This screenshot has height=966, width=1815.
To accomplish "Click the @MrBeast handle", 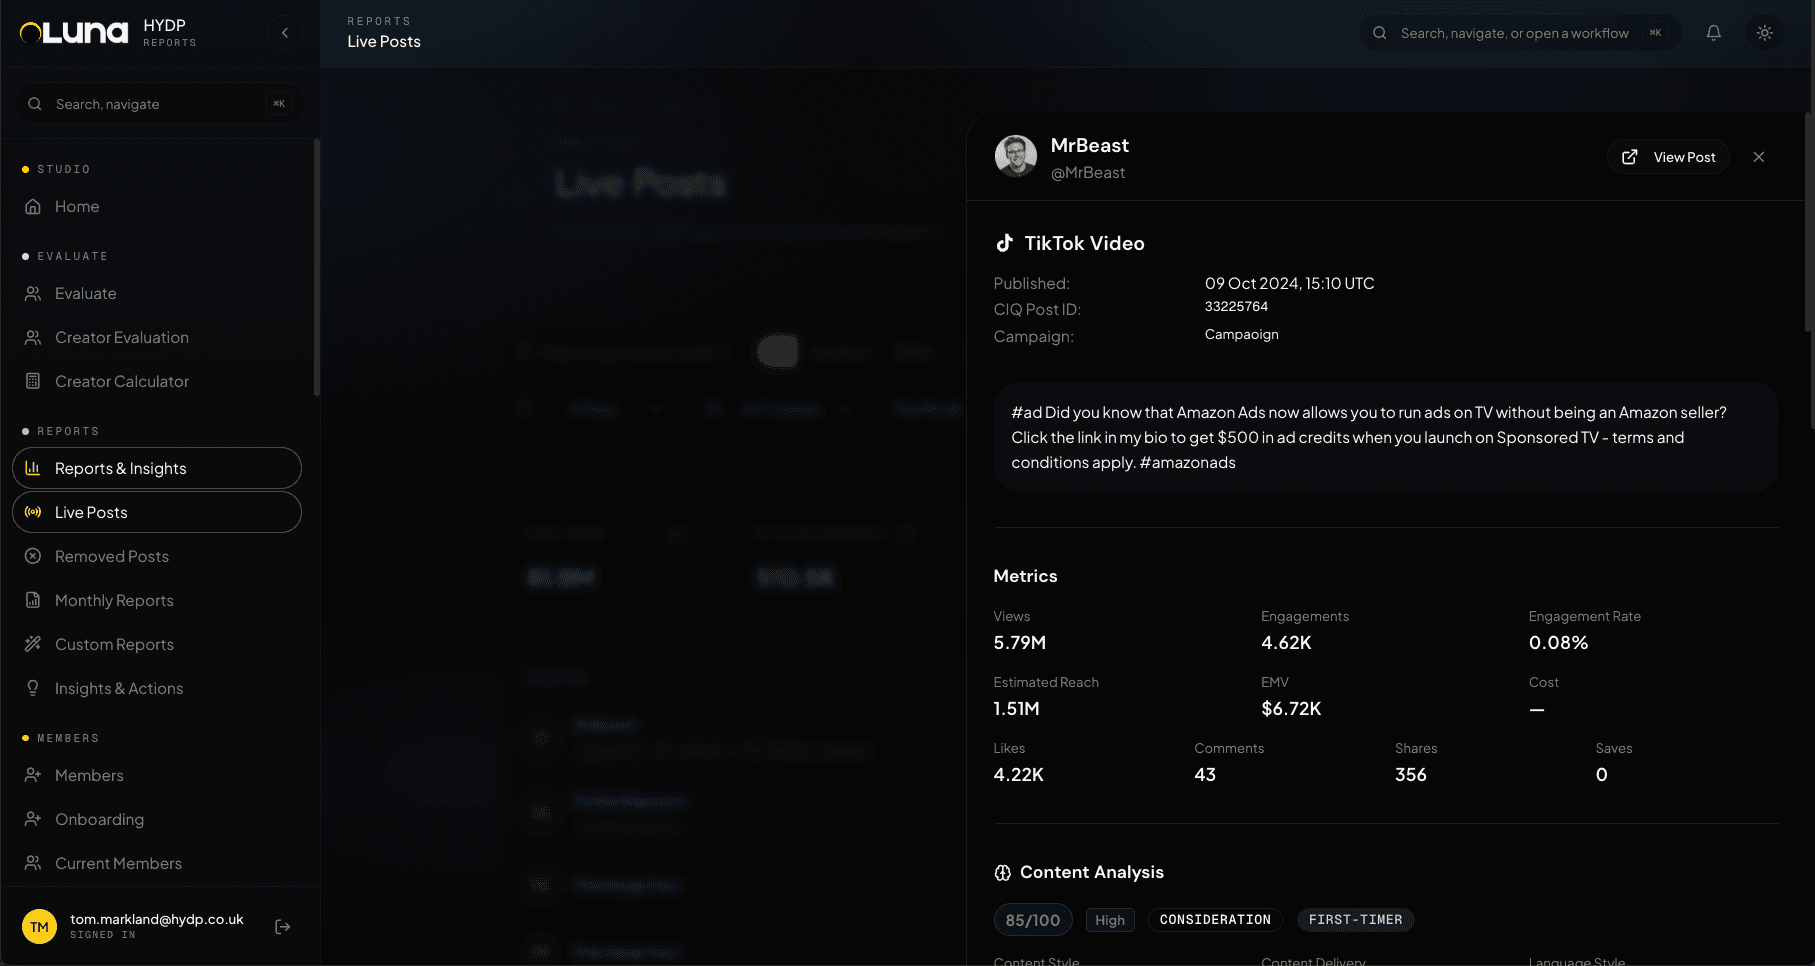I will (1088, 173).
